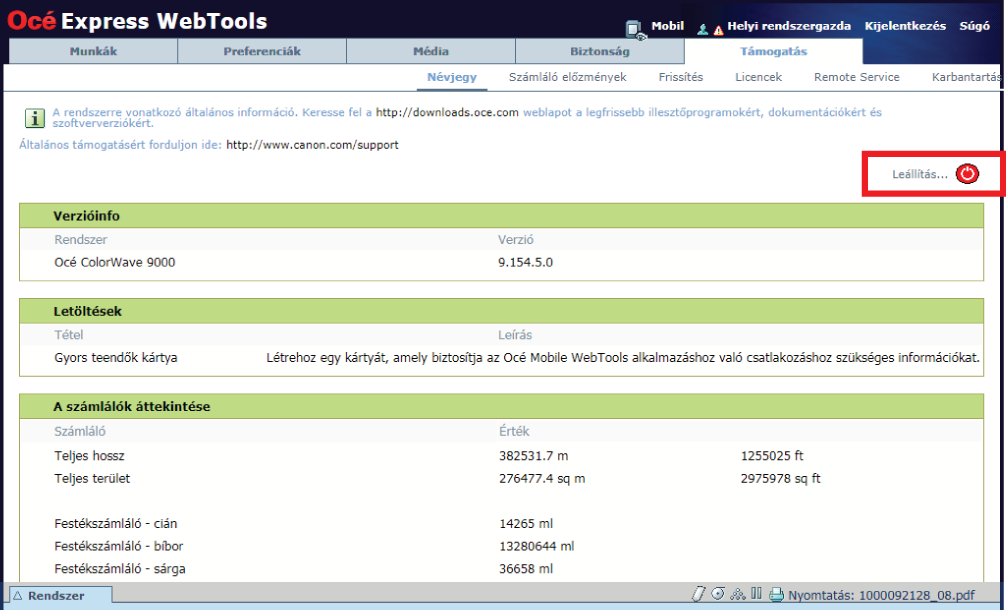Open the Súgó help link
Image resolution: width=1006 pixels, height=610 pixels.
pyautogui.click(x=974, y=26)
